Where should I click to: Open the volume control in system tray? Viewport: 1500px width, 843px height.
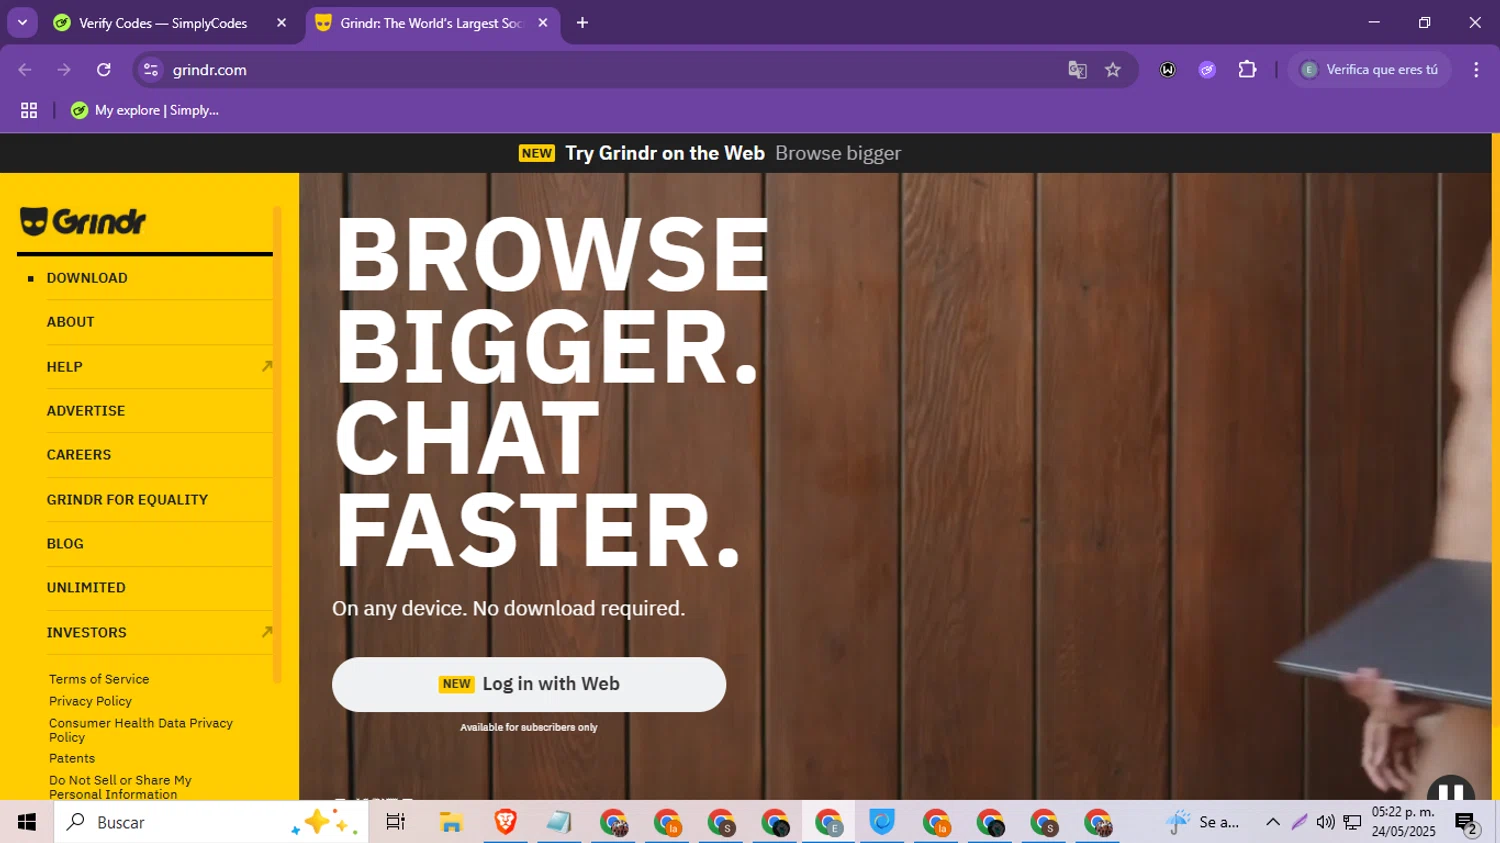pos(1326,822)
